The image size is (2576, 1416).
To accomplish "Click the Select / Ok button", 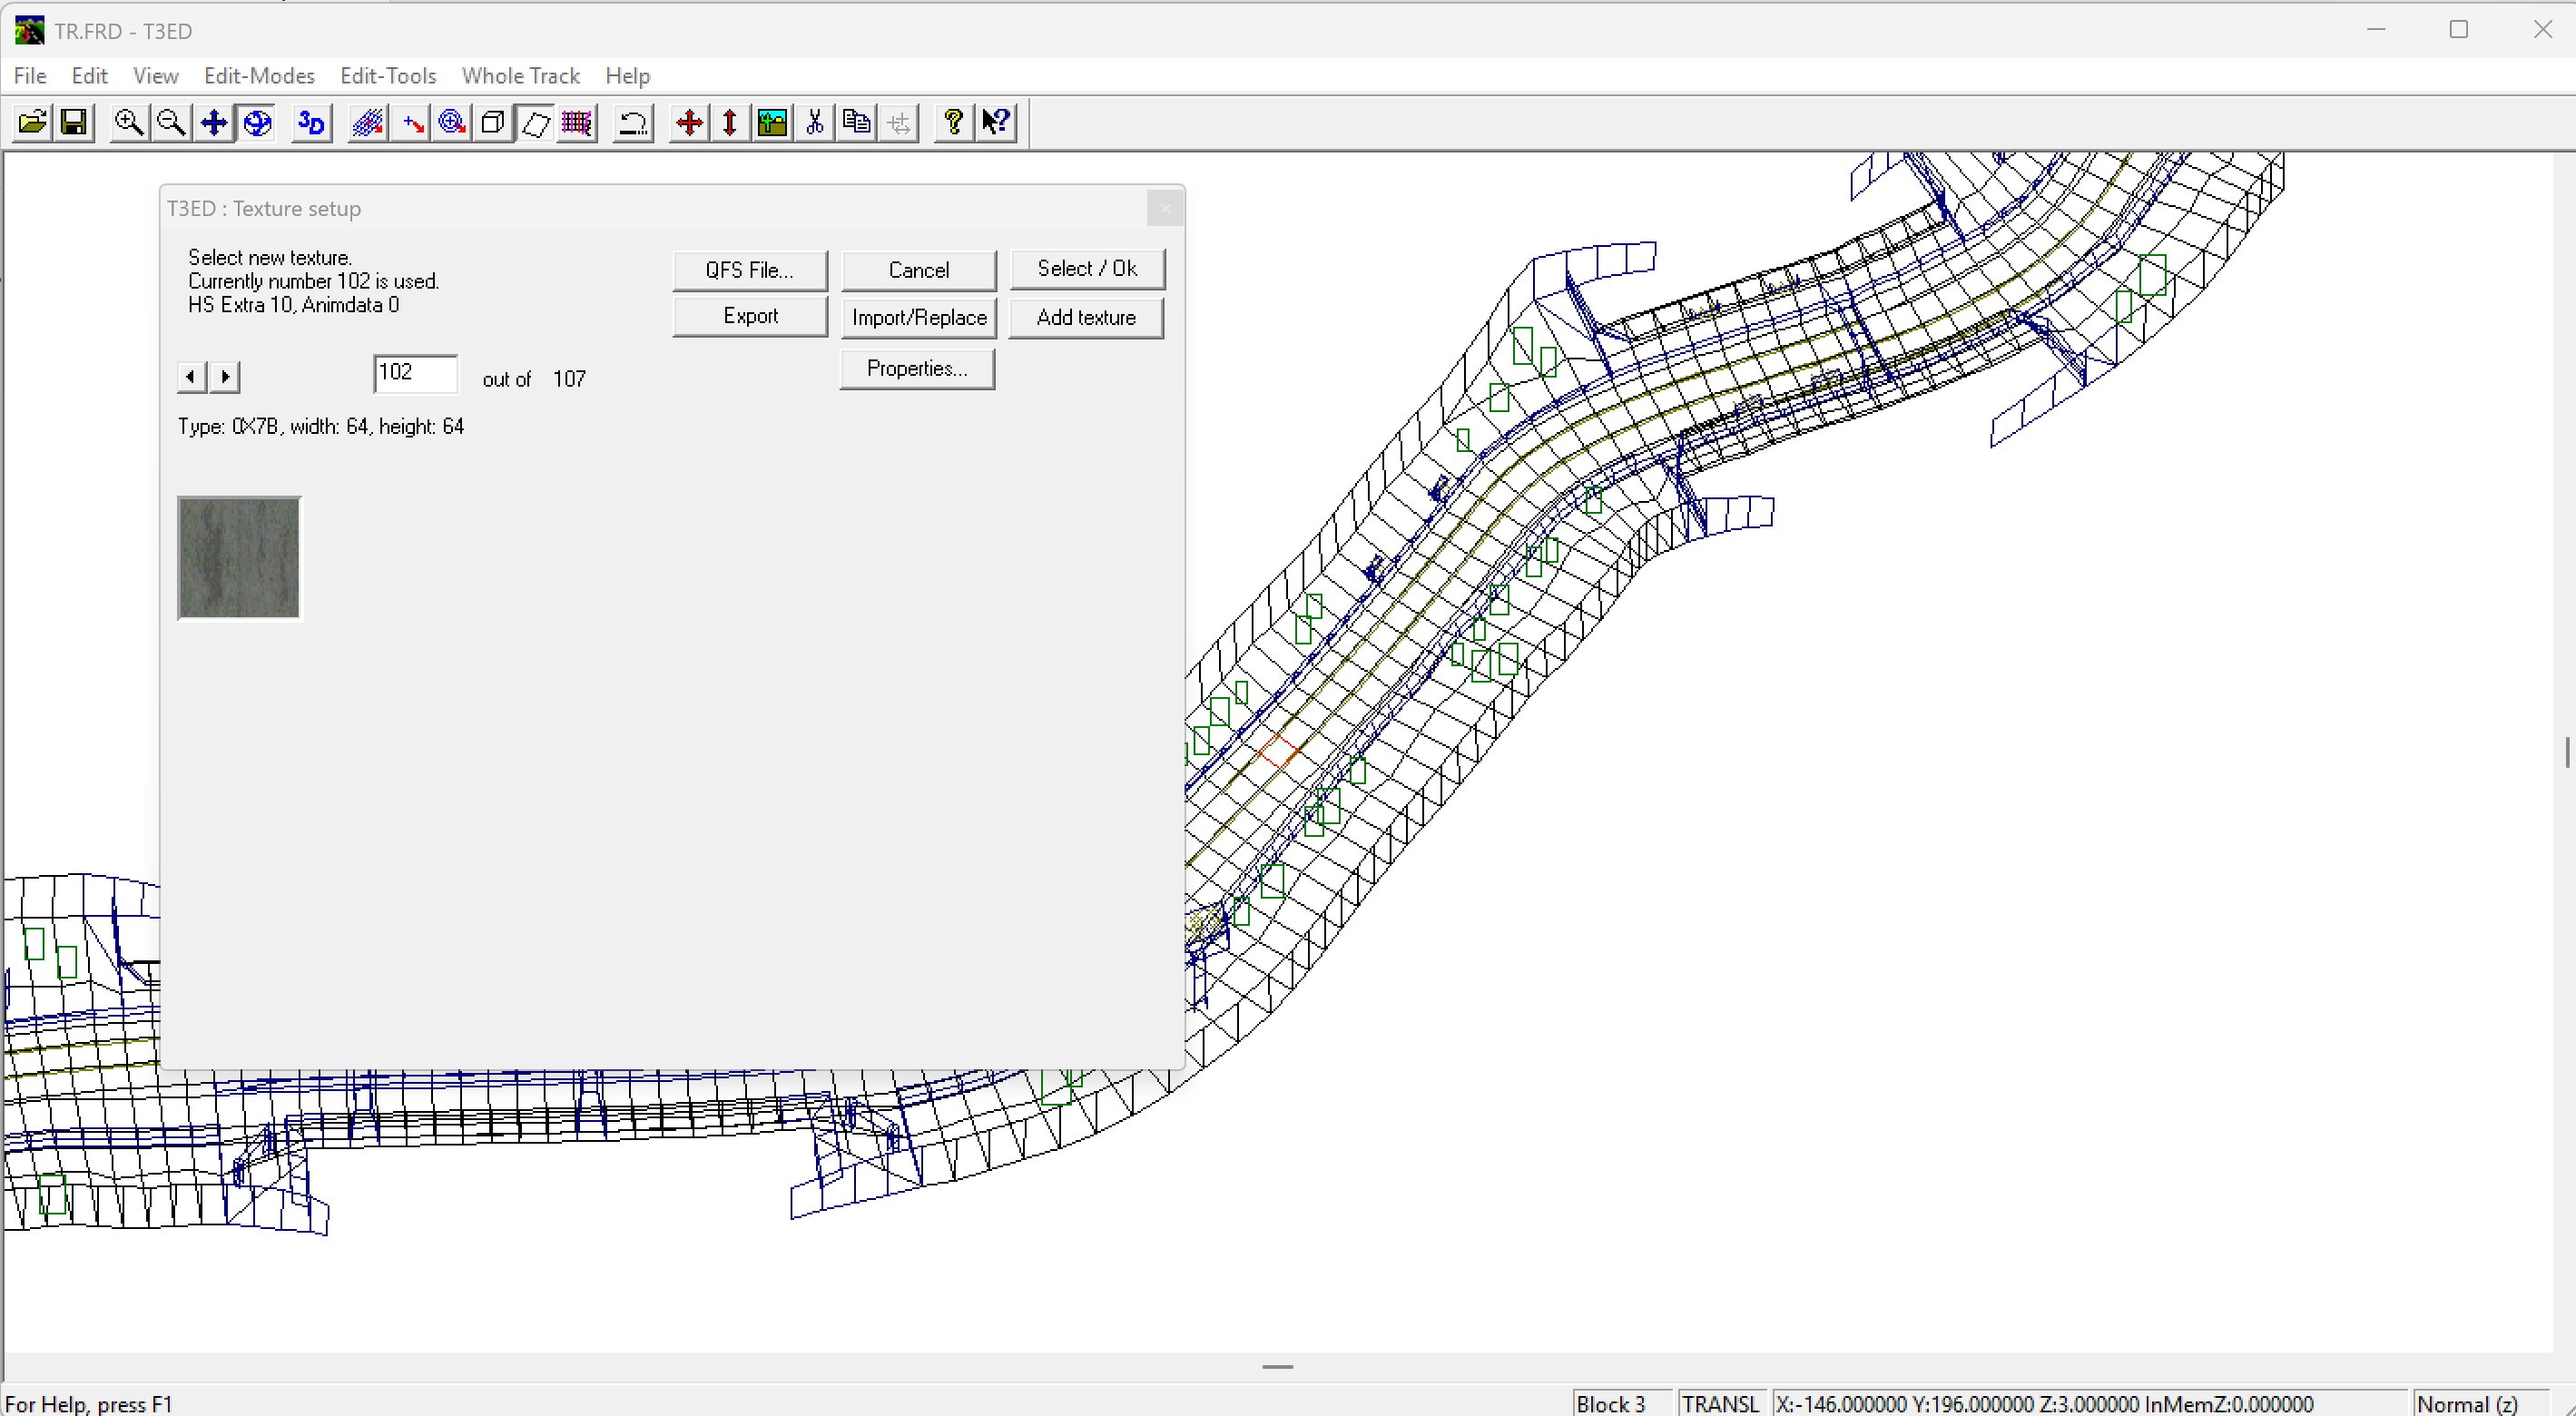I will [1087, 269].
